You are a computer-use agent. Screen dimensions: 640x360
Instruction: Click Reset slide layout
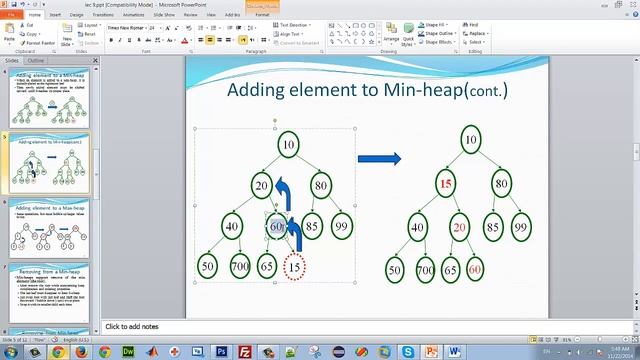87,34
